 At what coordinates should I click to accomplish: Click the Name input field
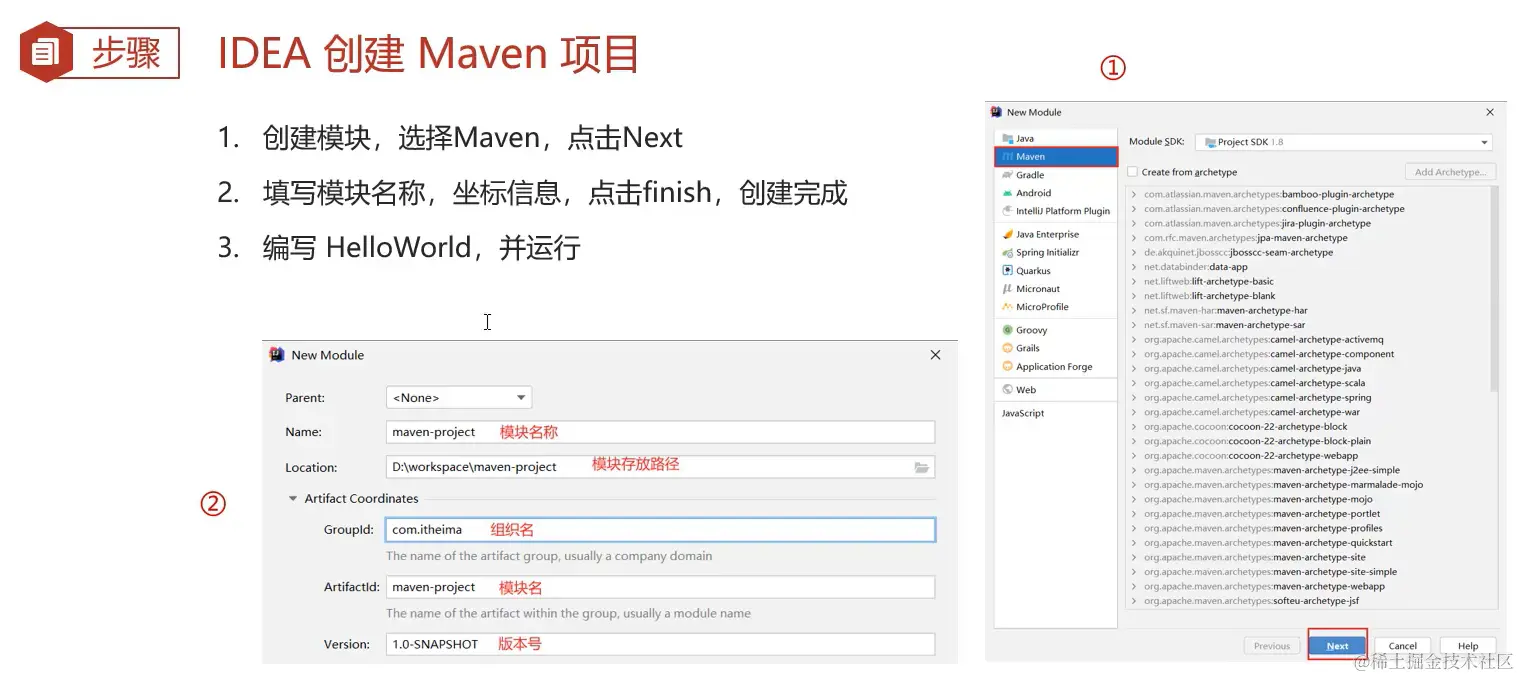(660, 432)
